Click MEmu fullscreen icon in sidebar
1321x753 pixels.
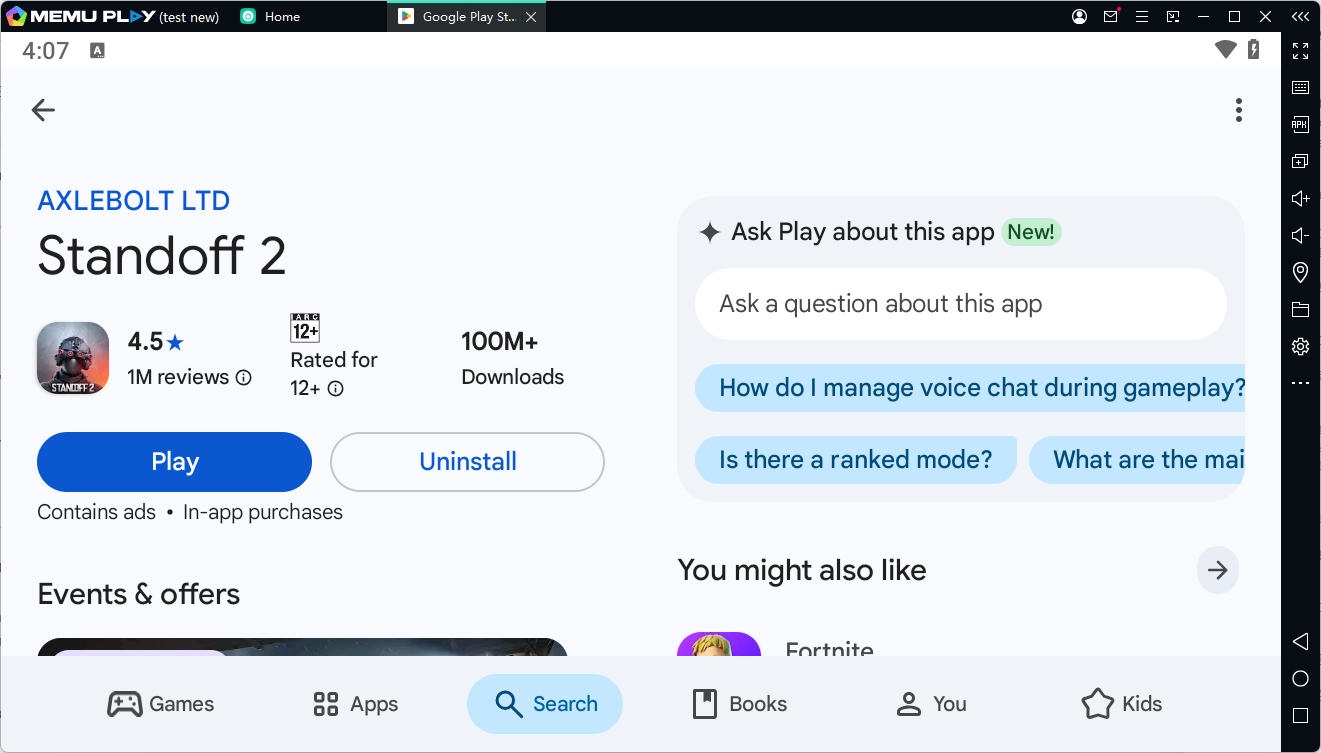(x=1300, y=51)
